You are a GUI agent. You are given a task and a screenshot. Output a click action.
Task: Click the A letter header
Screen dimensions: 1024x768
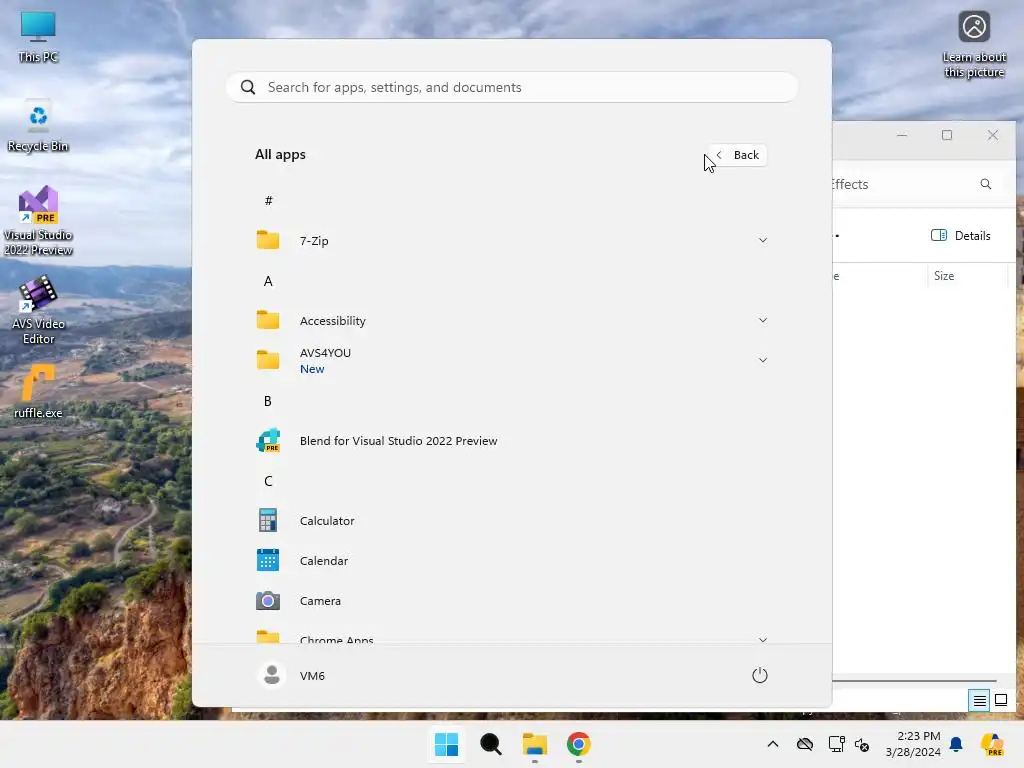(x=268, y=281)
